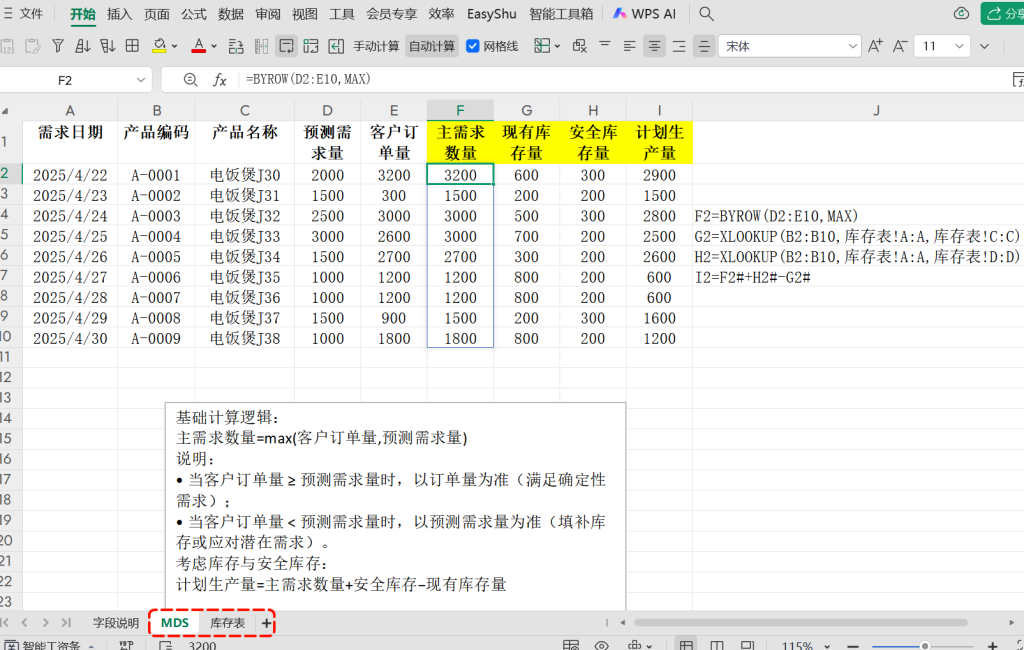Select cell containing 电饭煲J34
1024x650 pixels.
point(245,257)
